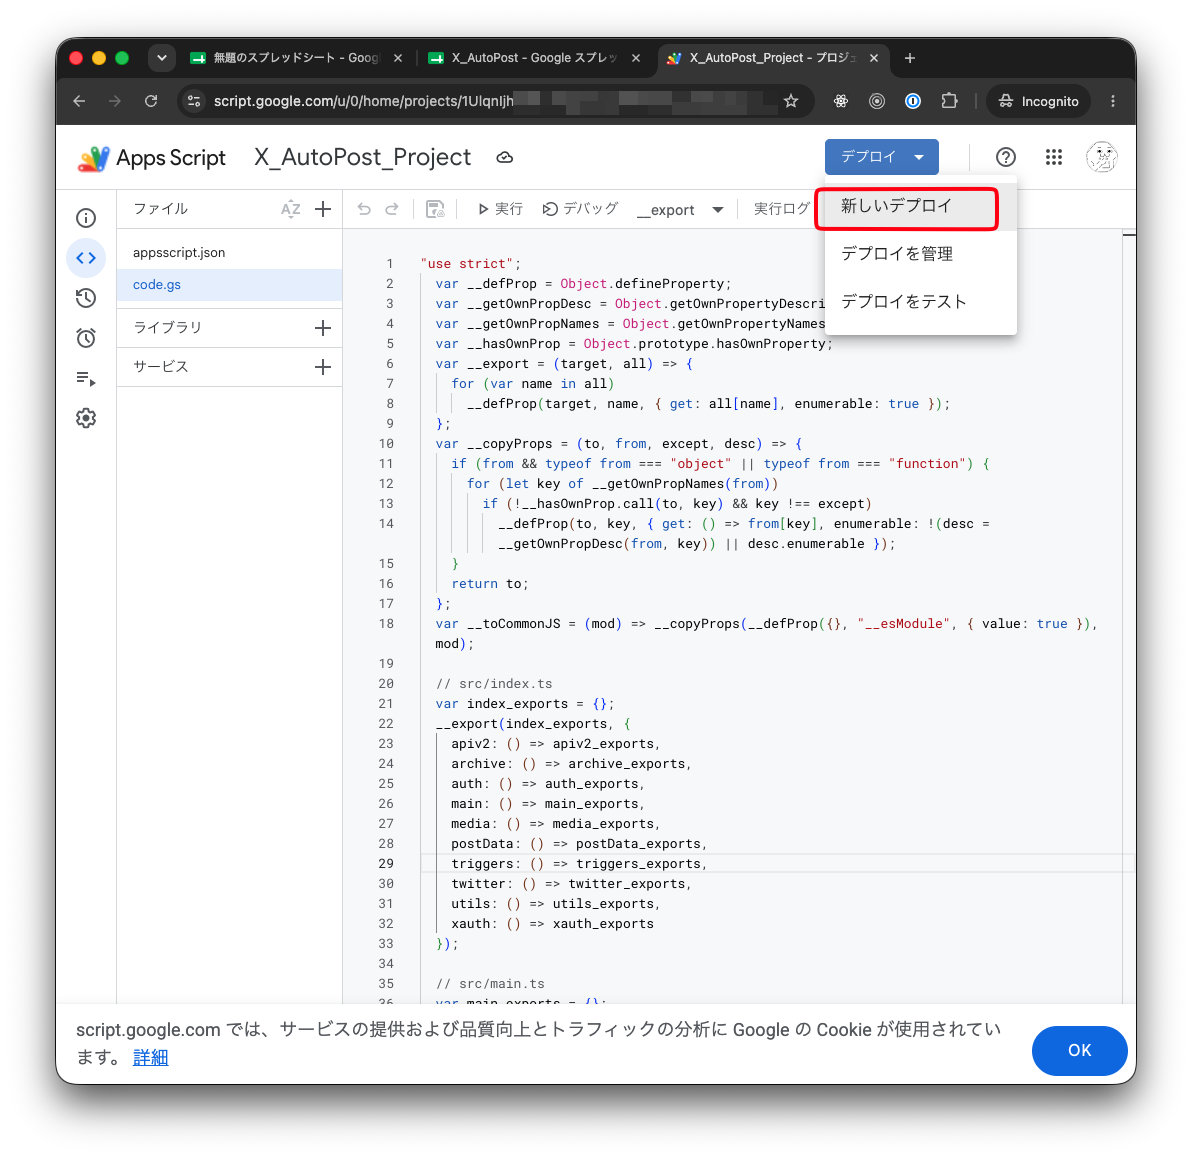Viewport: 1192px width, 1158px height.
Task: Open the Google apps grid icon
Action: pos(1054,157)
